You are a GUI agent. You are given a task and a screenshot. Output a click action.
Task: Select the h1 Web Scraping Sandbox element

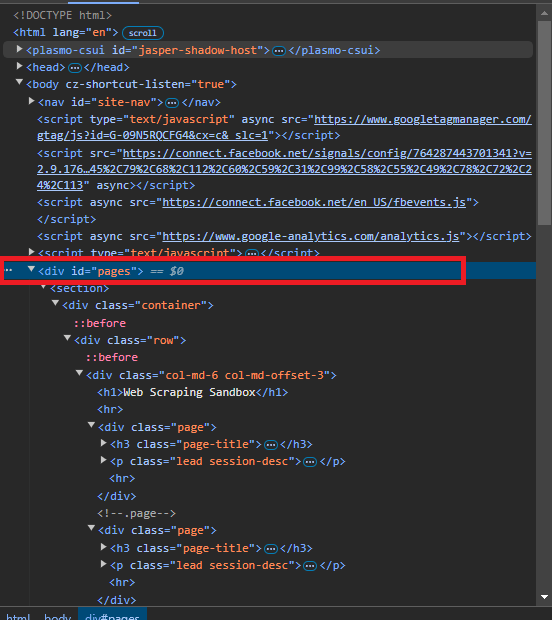click(x=193, y=393)
